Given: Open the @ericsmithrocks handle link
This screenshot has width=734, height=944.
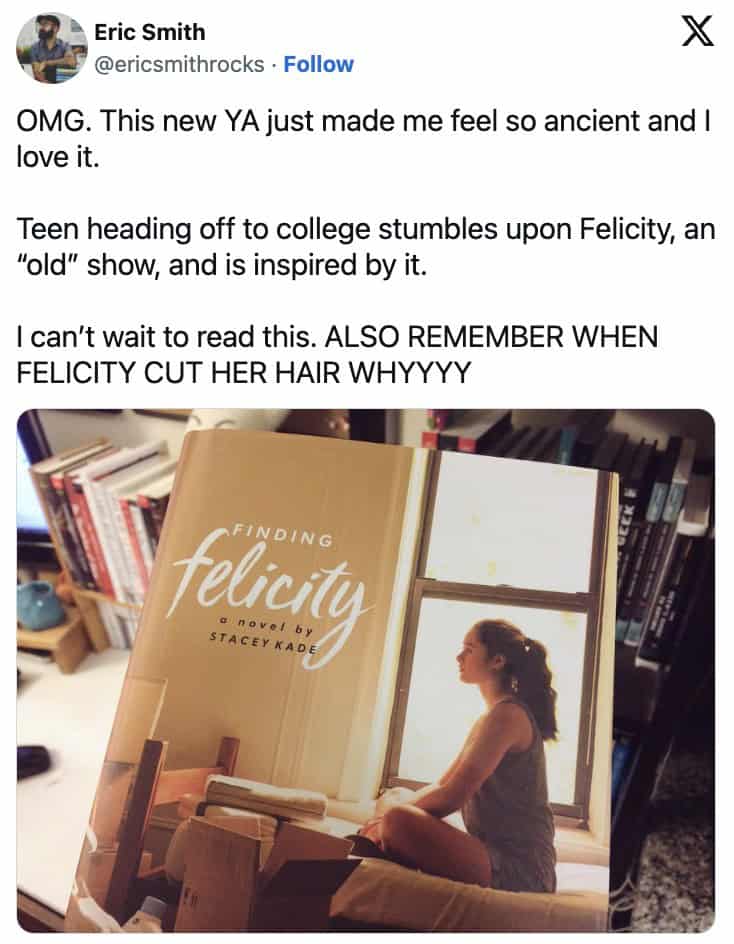Looking at the screenshot, I should (179, 64).
